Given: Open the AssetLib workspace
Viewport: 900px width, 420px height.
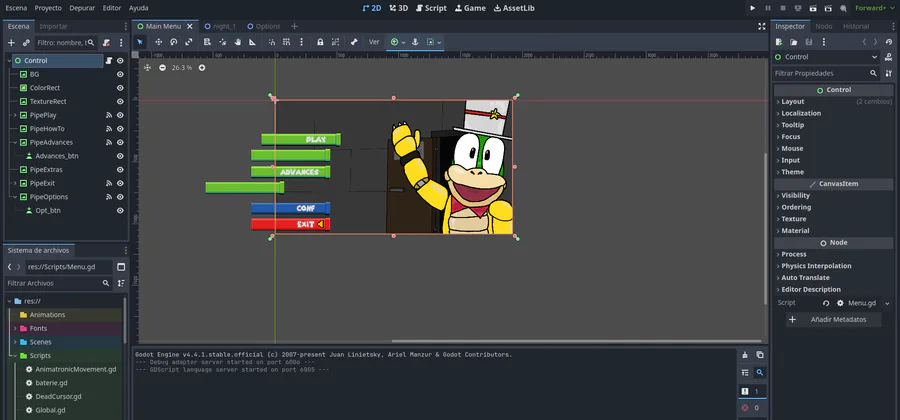Looking at the screenshot, I should [x=514, y=8].
